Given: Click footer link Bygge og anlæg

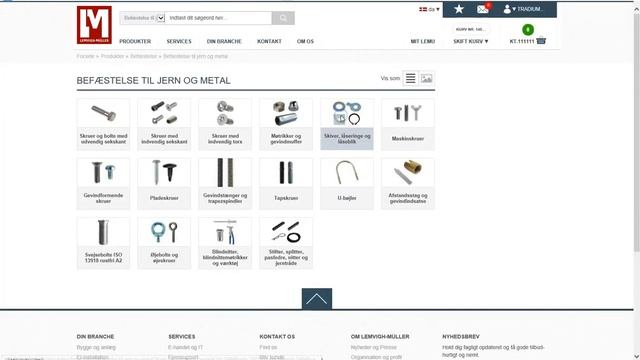Looking at the screenshot, I should click(x=96, y=347).
